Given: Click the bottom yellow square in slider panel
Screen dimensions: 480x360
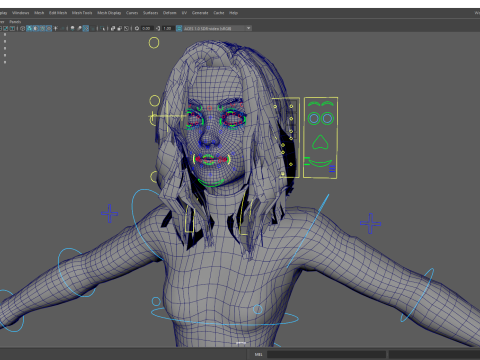Looking at the screenshot, I should [x=283, y=174].
